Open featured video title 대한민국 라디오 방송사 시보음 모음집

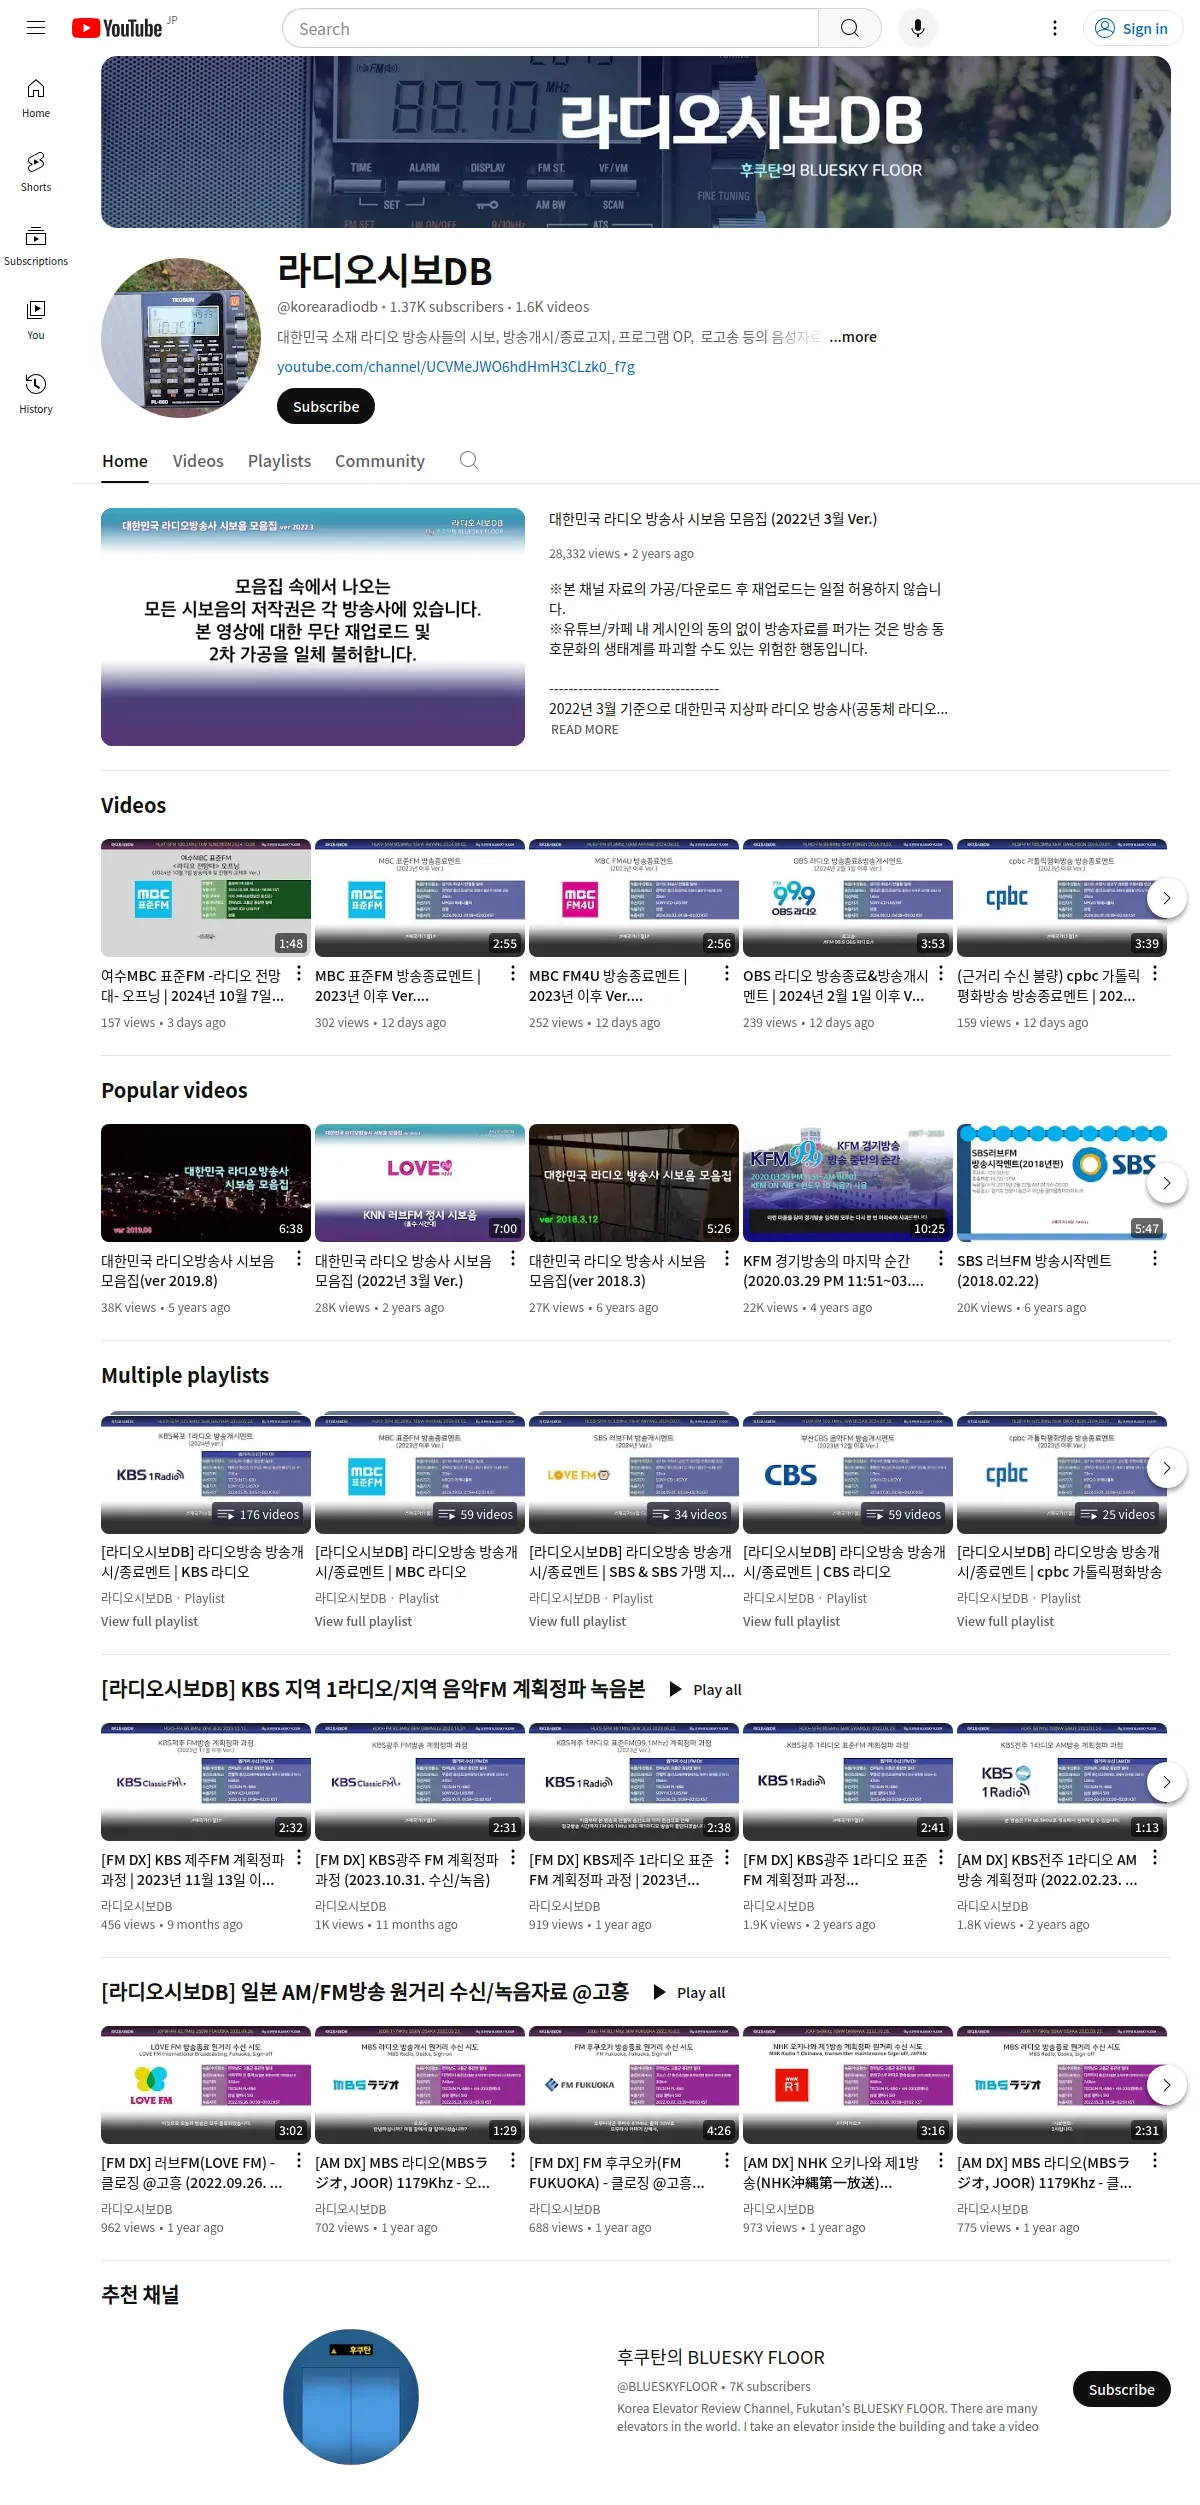[713, 519]
